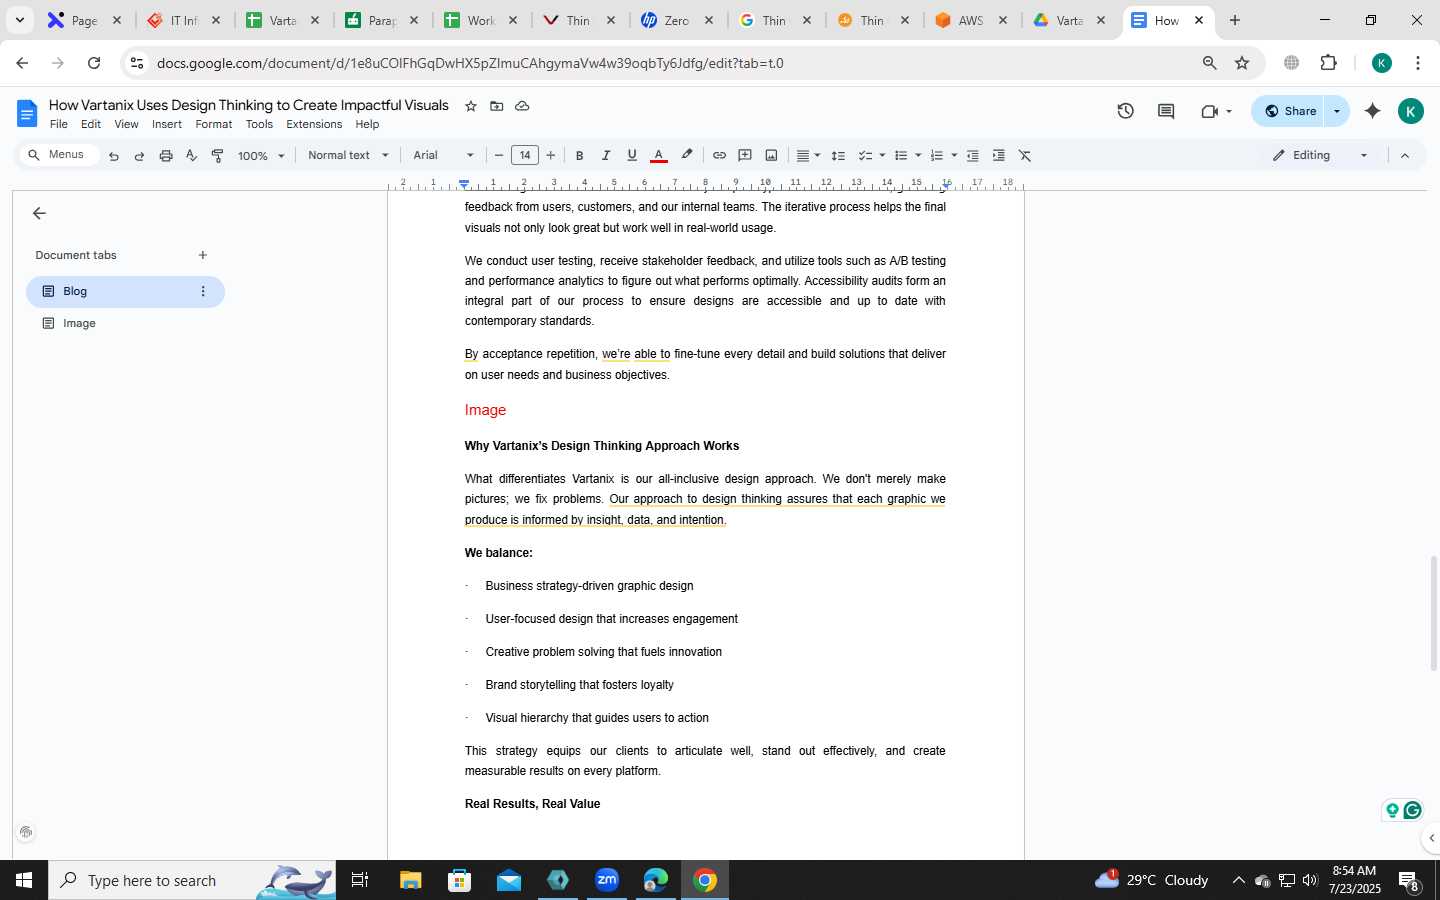The image size is (1440, 900).
Task: Open the bulleted list options arrow
Action: tap(918, 156)
